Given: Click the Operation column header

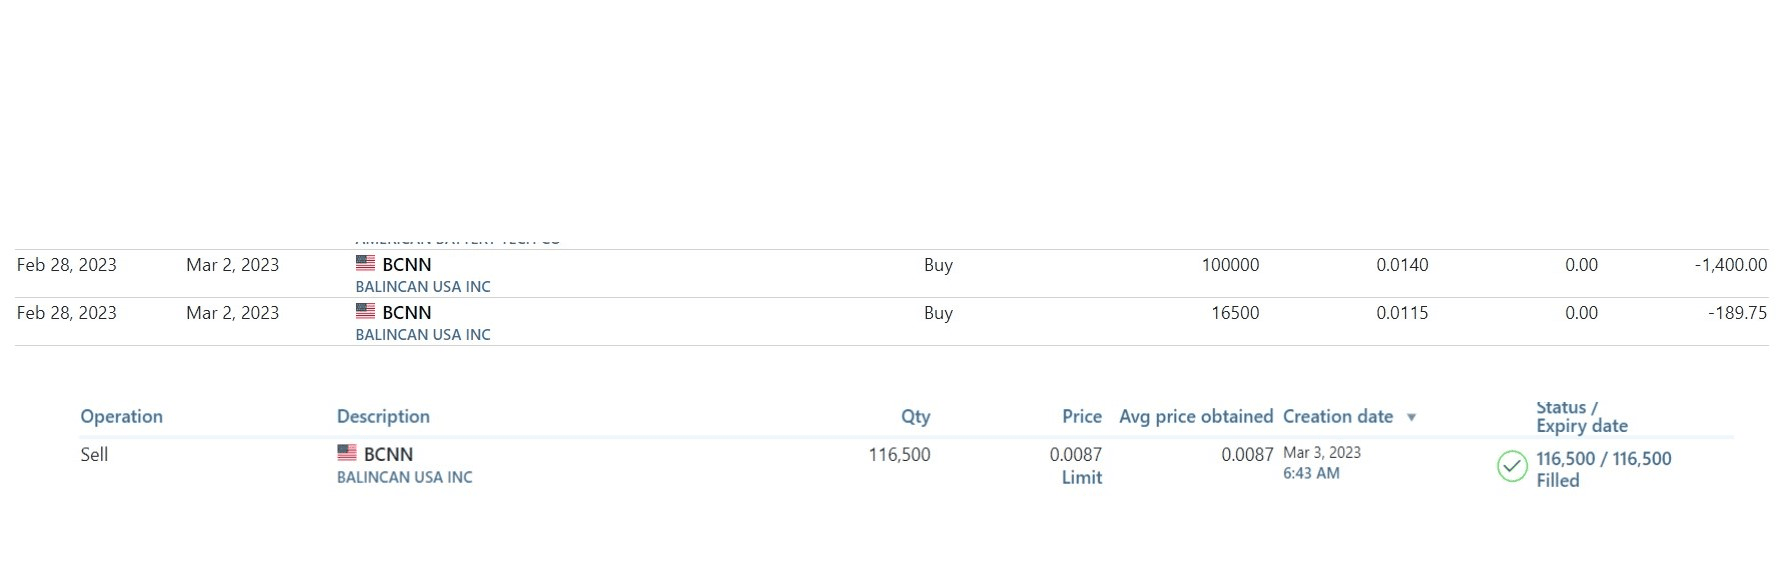Looking at the screenshot, I should (121, 417).
